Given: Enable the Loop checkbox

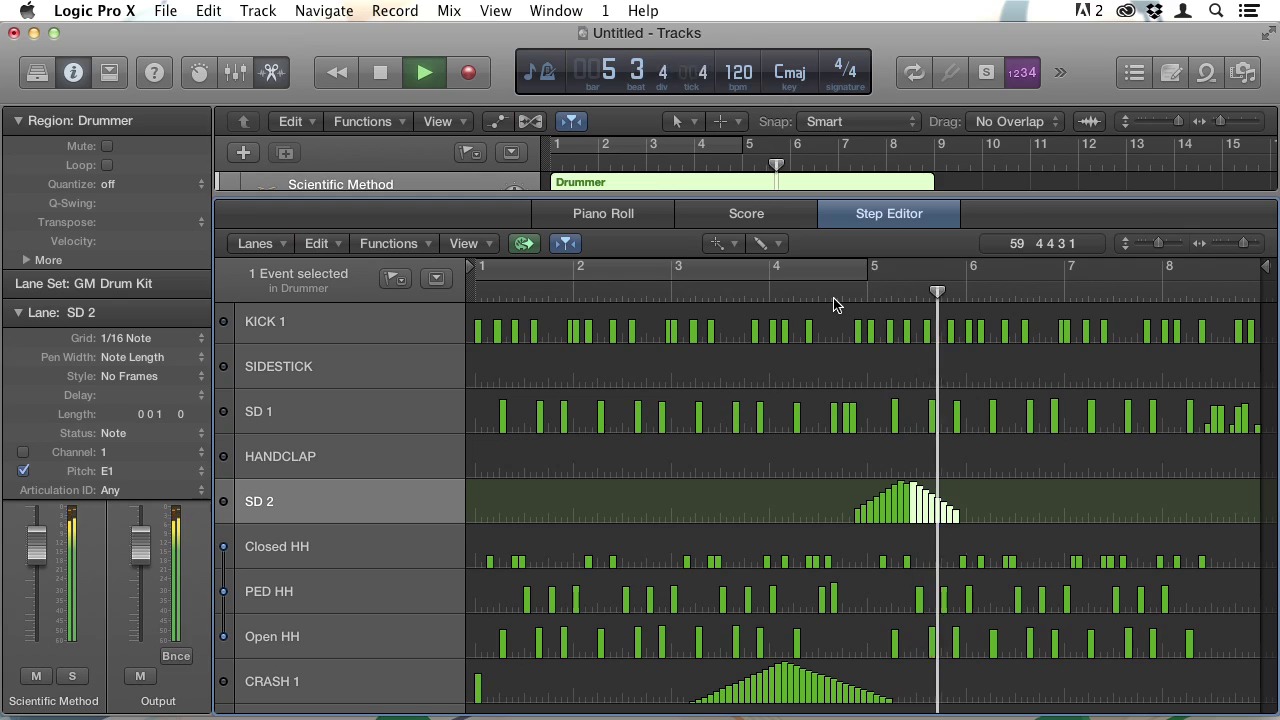Looking at the screenshot, I should 107,165.
